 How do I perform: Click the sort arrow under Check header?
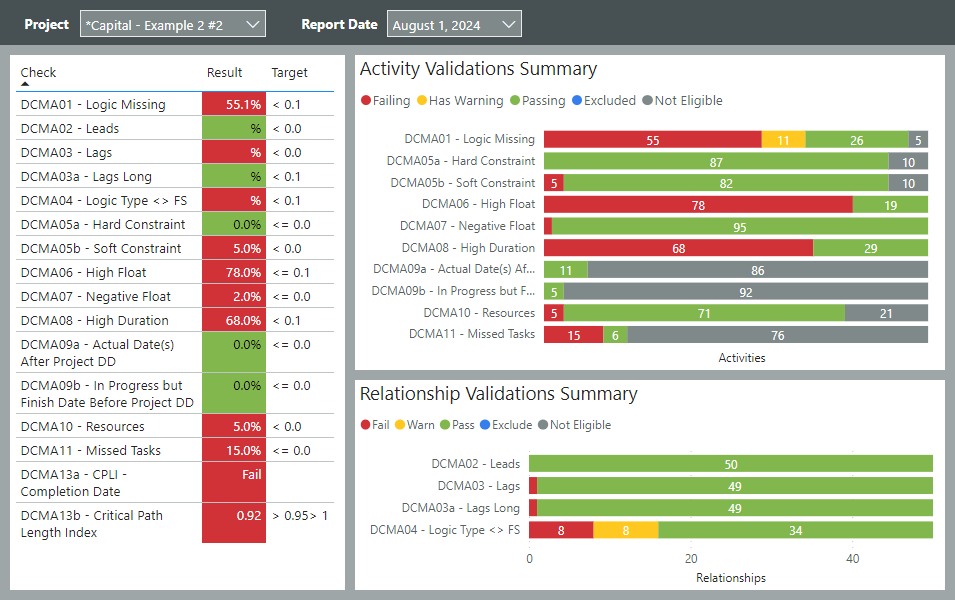pyautogui.click(x=26, y=85)
